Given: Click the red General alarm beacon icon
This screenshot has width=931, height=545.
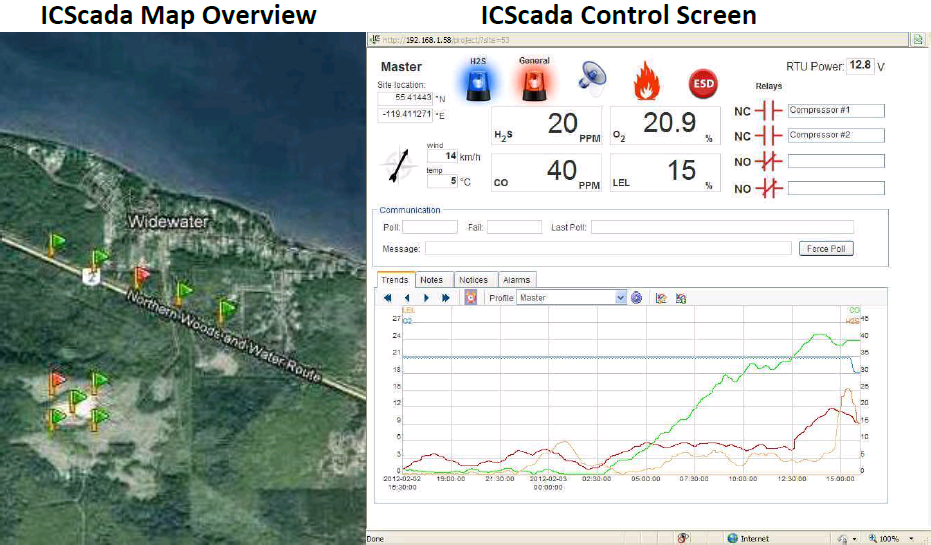Looking at the screenshot, I should click(534, 84).
